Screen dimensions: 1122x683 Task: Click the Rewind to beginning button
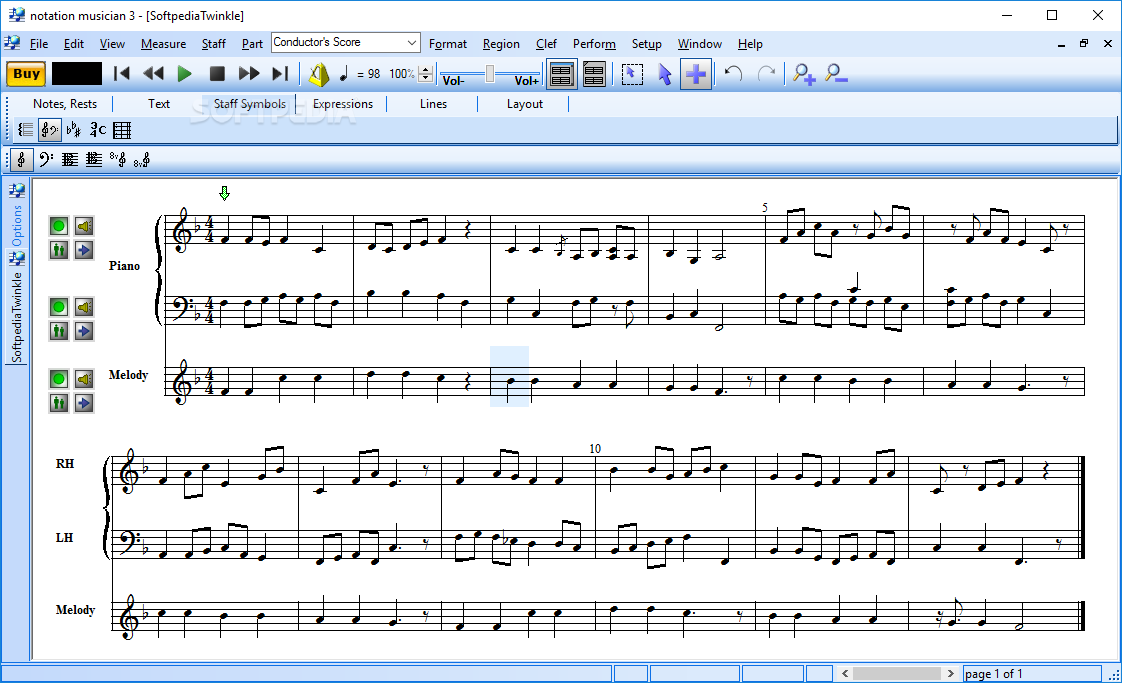point(122,74)
